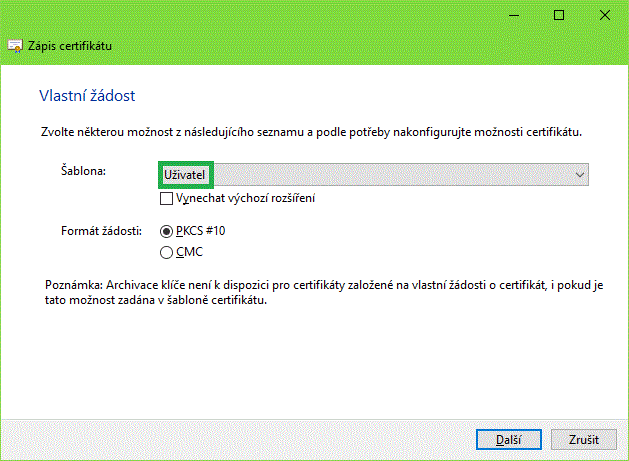Click the Šablona field label
The image size is (629, 461).
pos(83,172)
